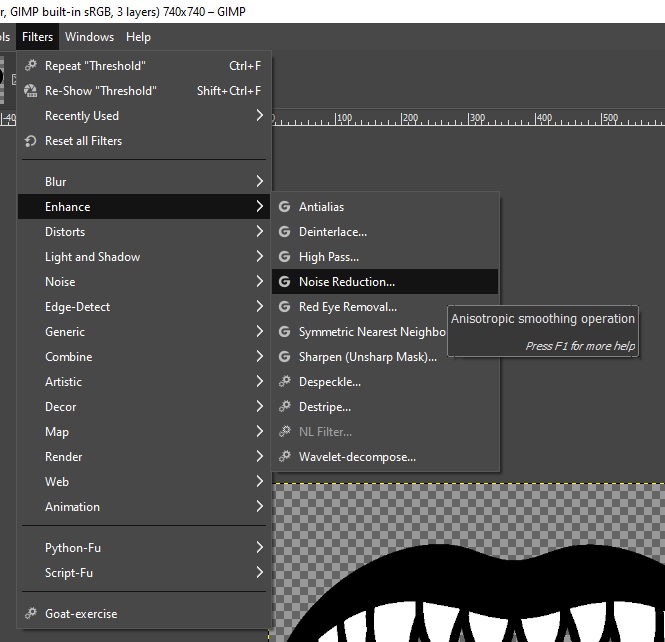Image resolution: width=665 pixels, height=642 pixels.
Task: Open the Artistic filters submenu
Action: tap(144, 382)
